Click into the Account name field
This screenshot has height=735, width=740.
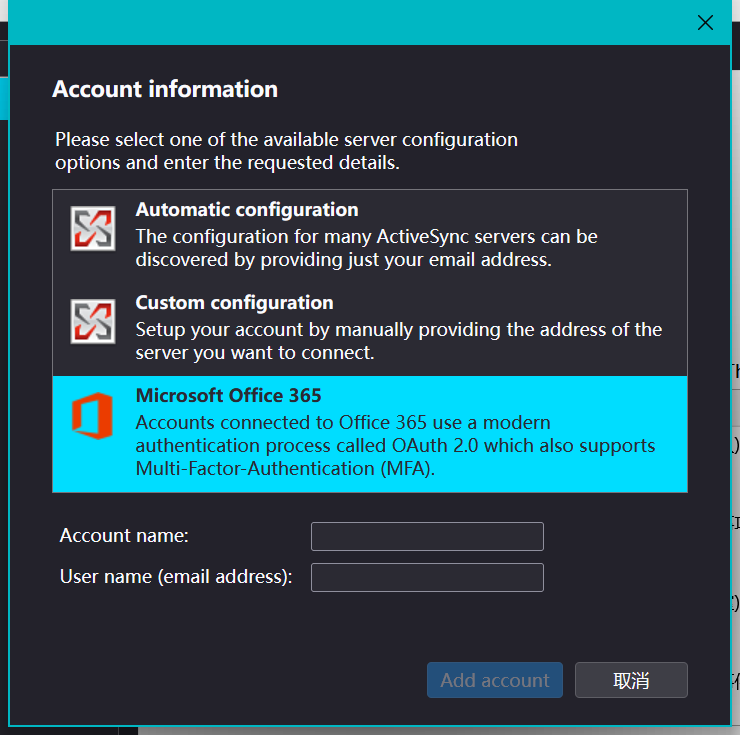click(427, 536)
